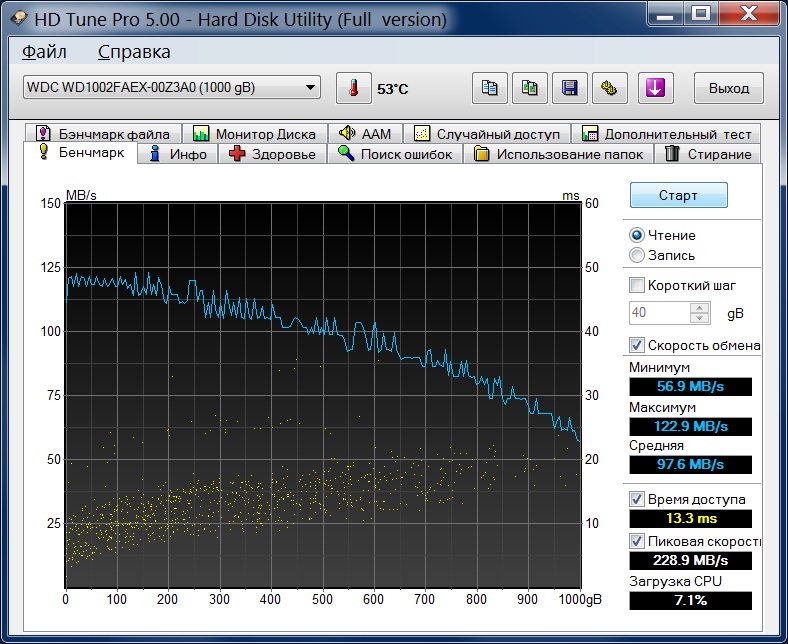Toggle the Время доступа checkbox

(637, 499)
